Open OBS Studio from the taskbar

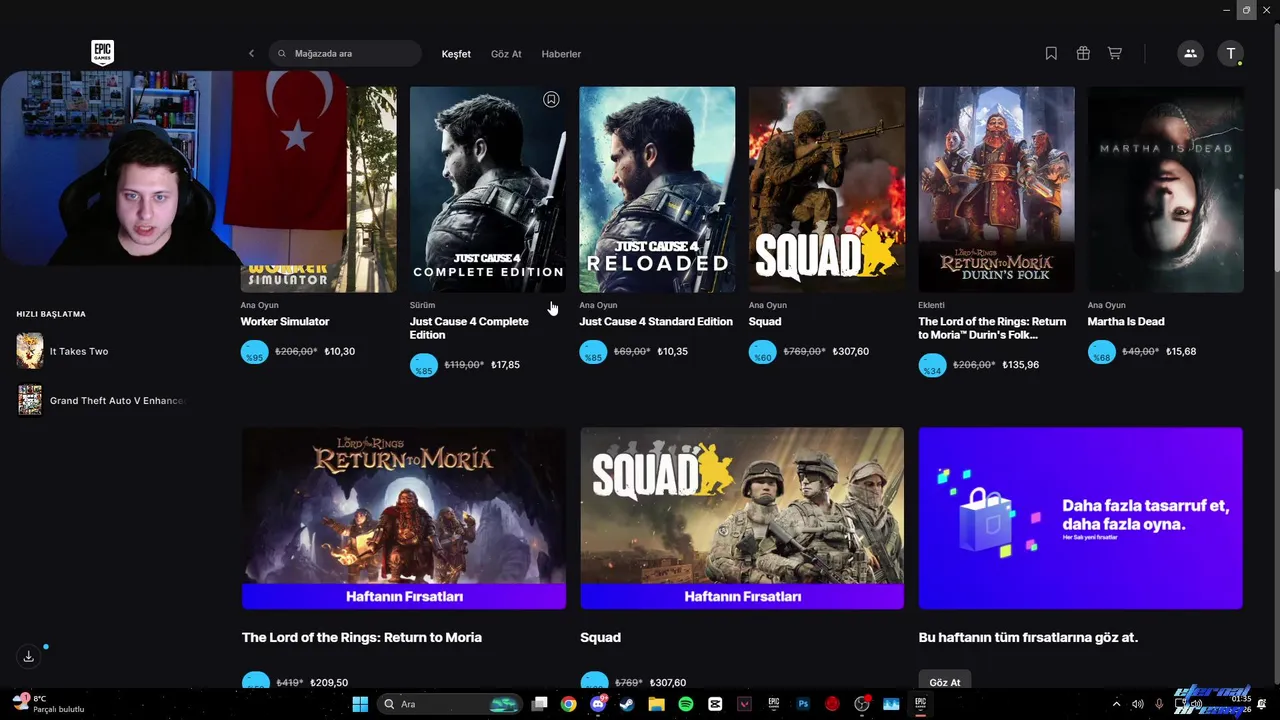pos(861,704)
